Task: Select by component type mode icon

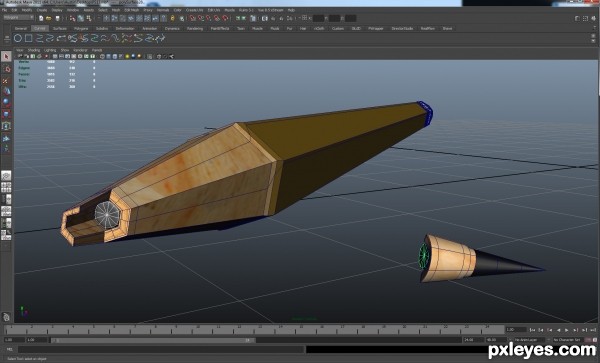Action: (89, 18)
